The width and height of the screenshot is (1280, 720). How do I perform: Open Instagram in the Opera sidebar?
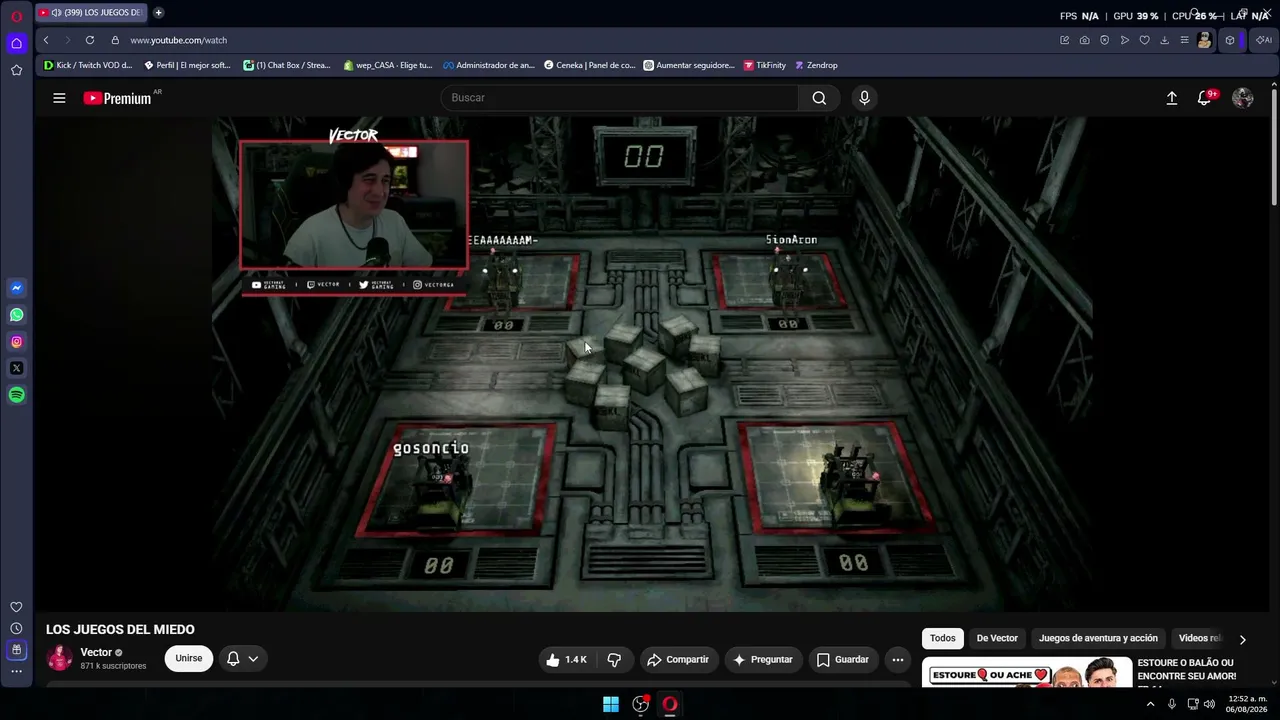[x=16, y=342]
